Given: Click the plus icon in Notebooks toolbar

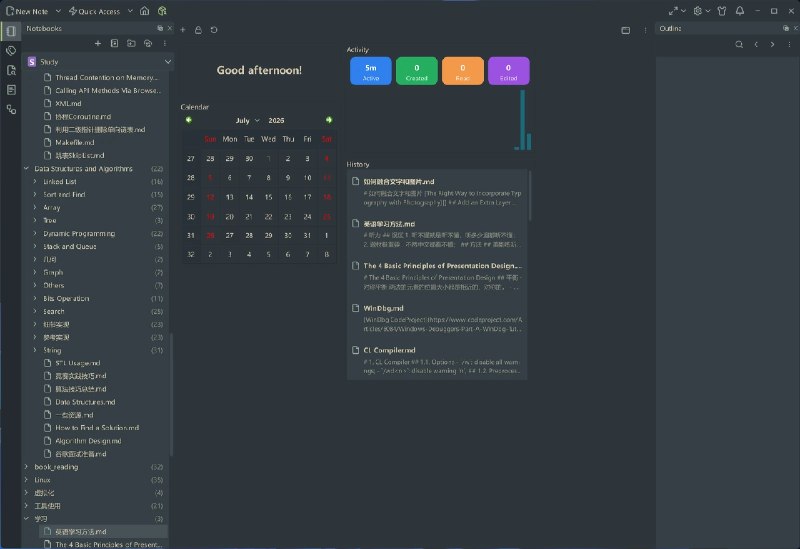Looking at the screenshot, I should coord(98,43).
